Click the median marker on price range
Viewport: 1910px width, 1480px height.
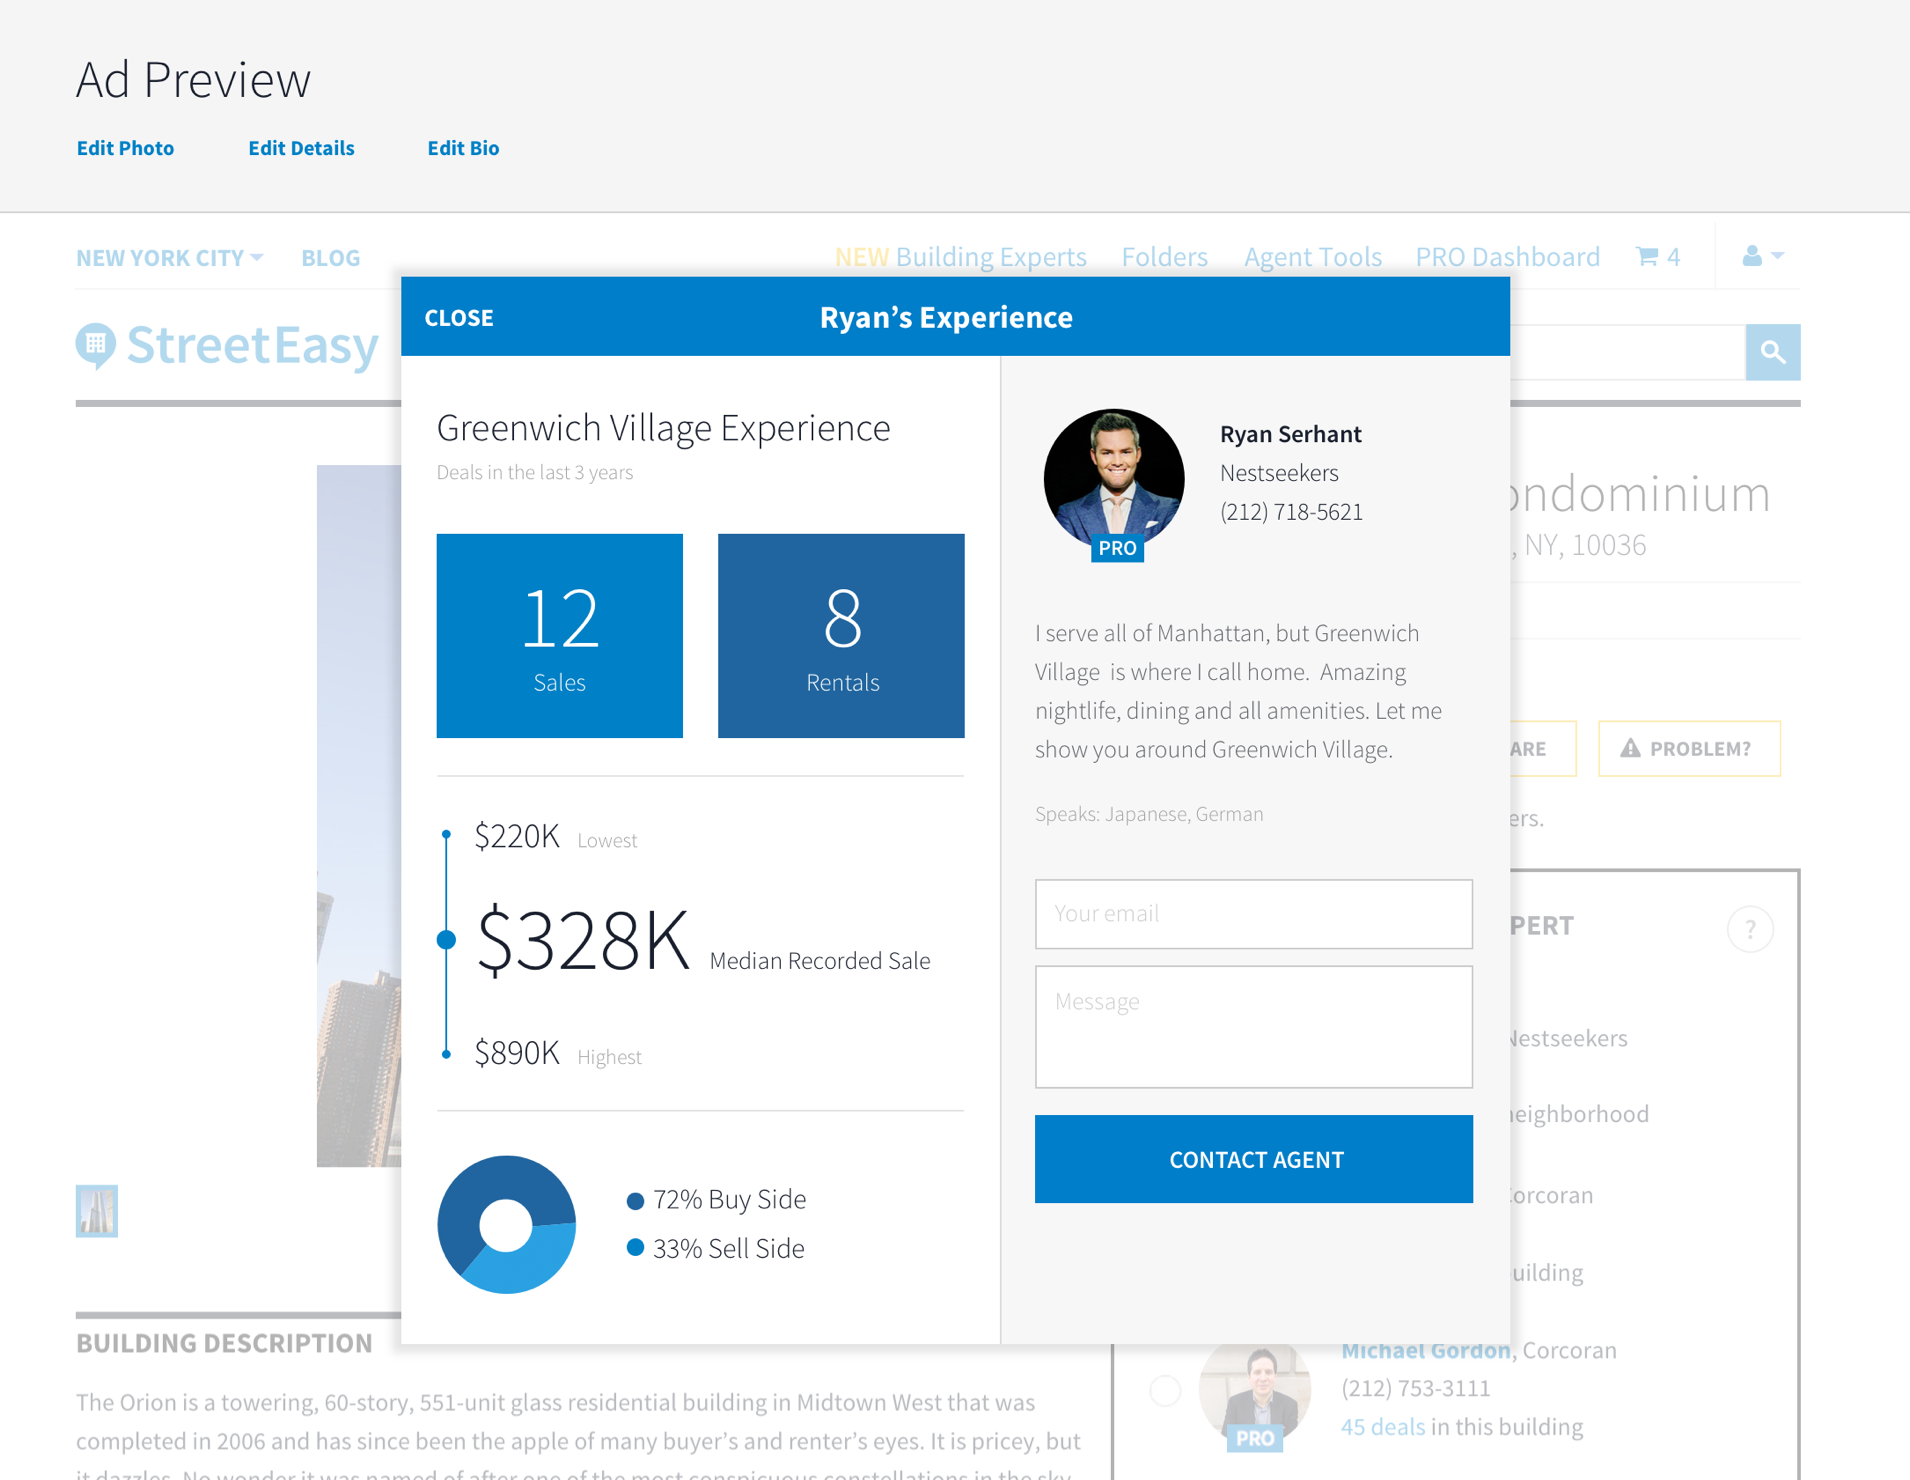(447, 940)
